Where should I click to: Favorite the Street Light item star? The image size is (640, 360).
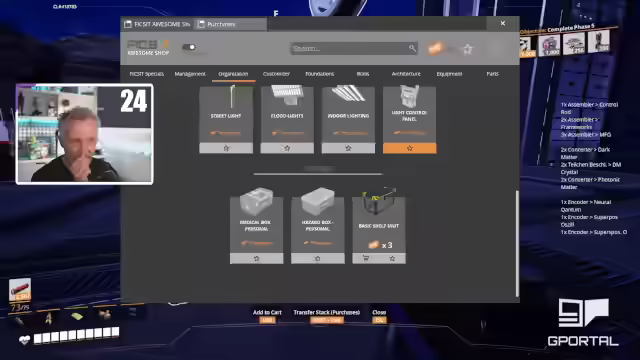pyautogui.click(x=226, y=148)
